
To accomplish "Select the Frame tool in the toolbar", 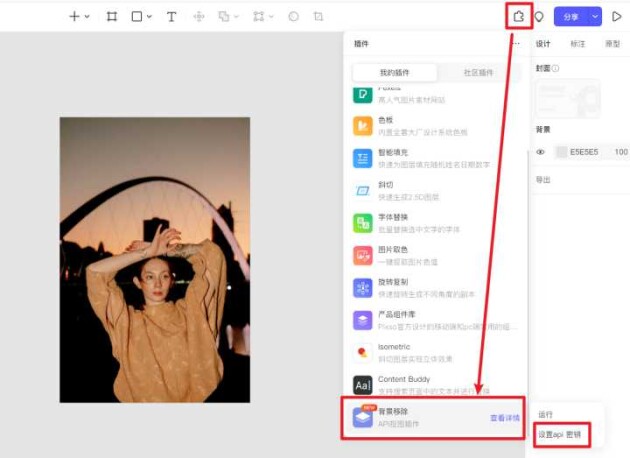I will pyautogui.click(x=112, y=16).
